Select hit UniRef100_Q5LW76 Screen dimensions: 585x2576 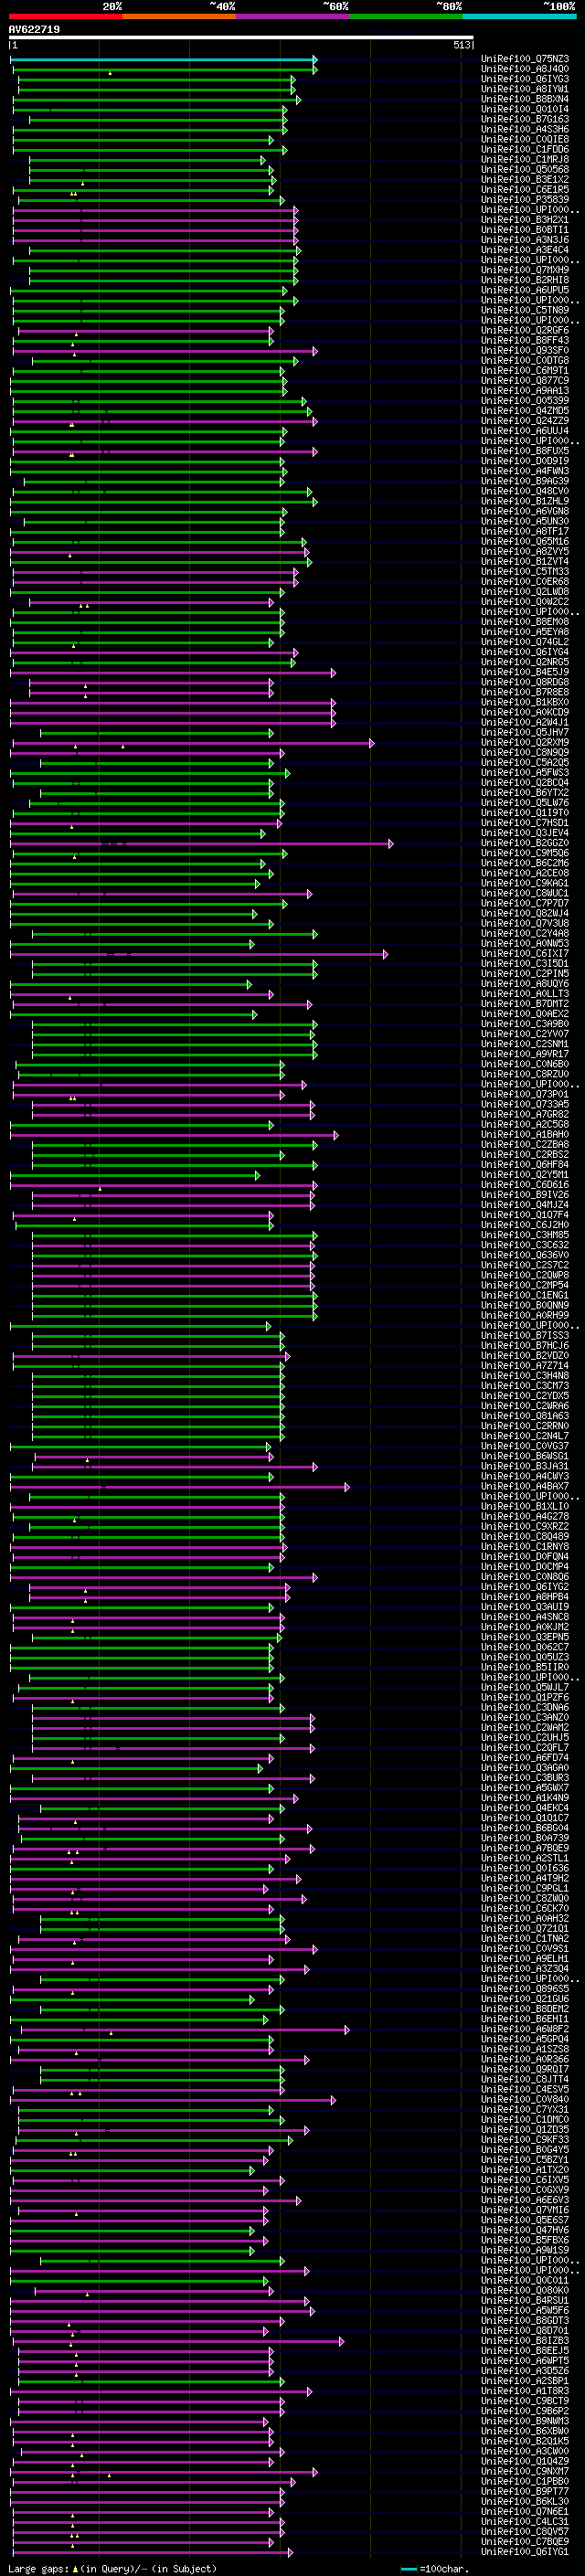click(x=525, y=803)
